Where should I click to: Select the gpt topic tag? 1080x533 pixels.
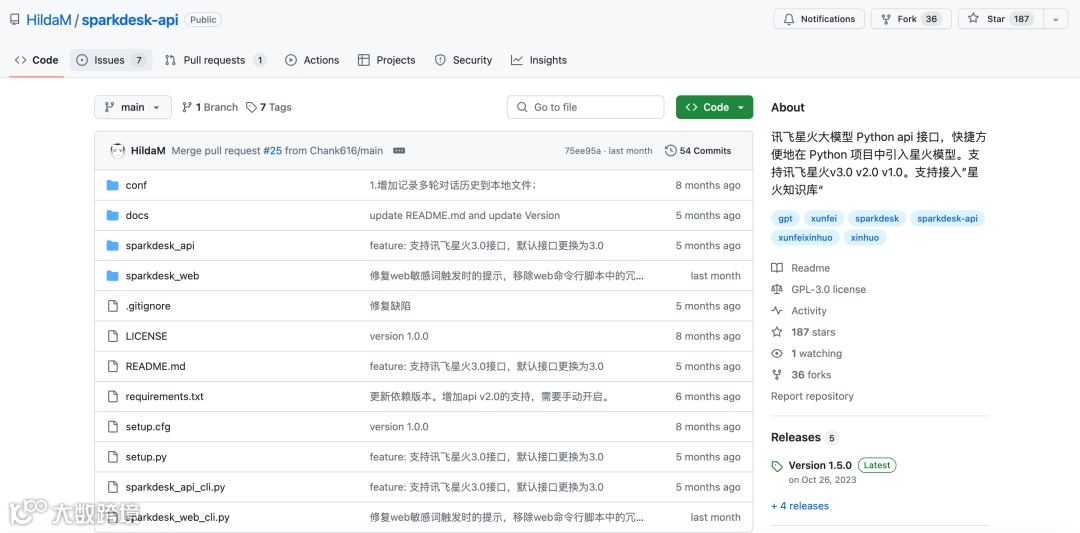click(785, 218)
